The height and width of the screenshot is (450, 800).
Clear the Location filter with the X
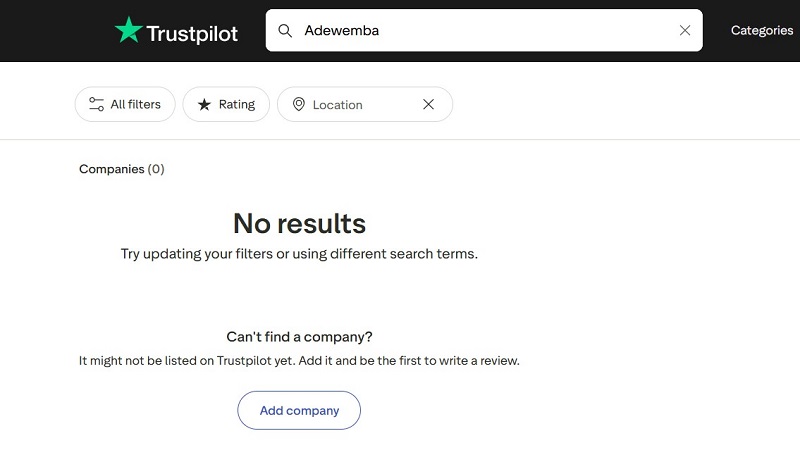pos(428,104)
